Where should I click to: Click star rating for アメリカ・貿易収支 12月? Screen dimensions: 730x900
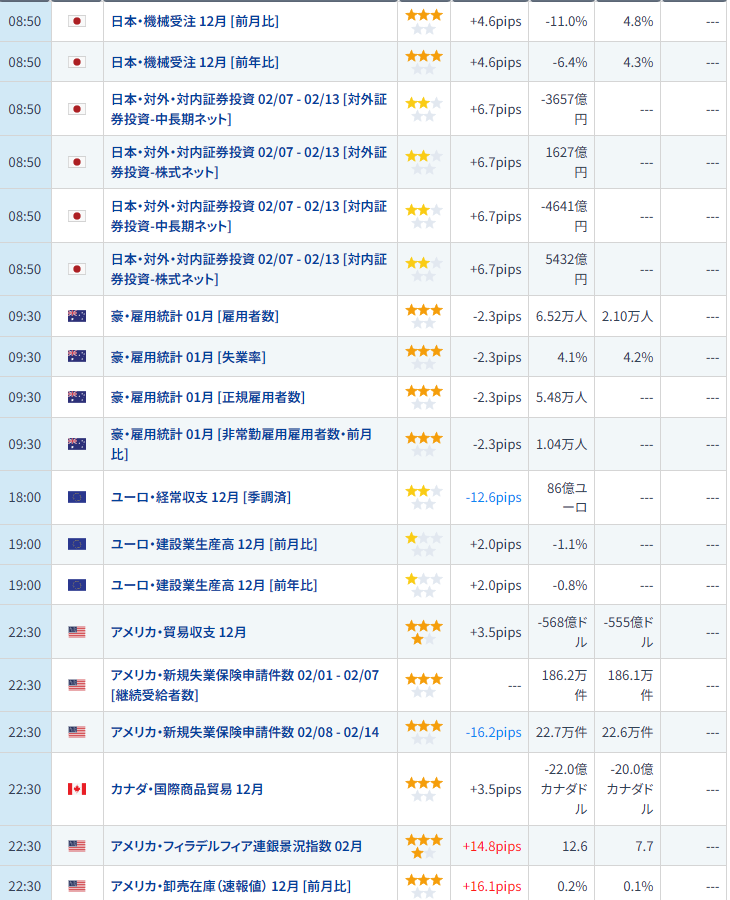(423, 632)
